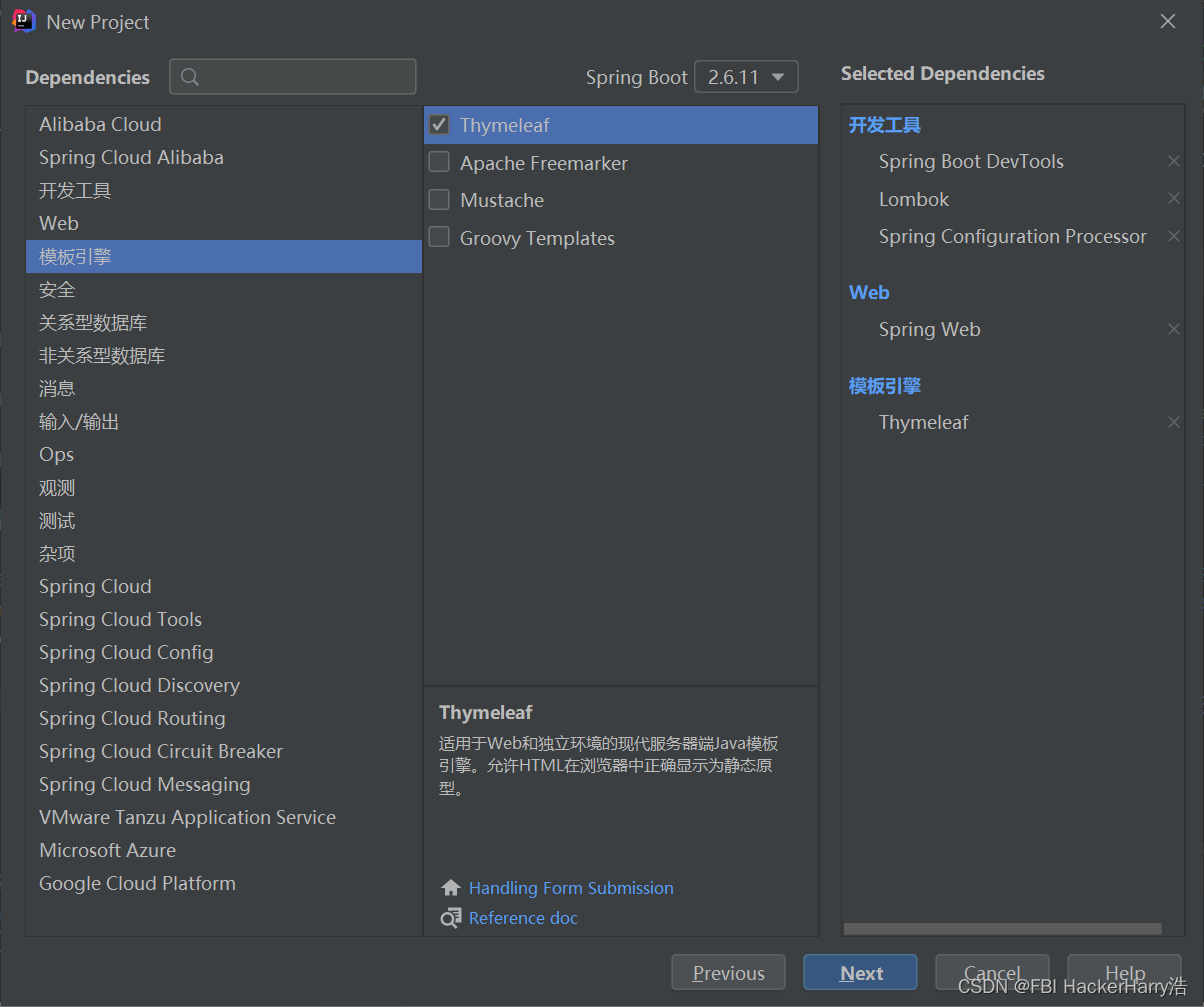Click the search magnifier icon

[191, 77]
